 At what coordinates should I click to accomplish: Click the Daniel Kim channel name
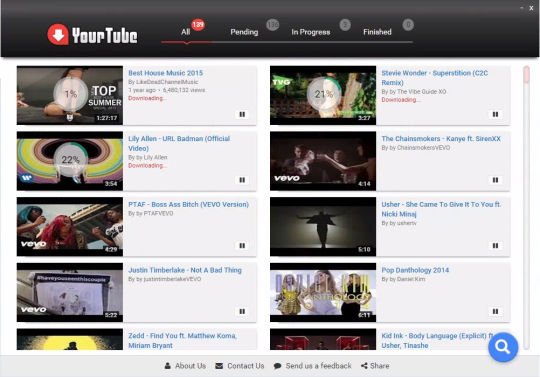[411, 279]
